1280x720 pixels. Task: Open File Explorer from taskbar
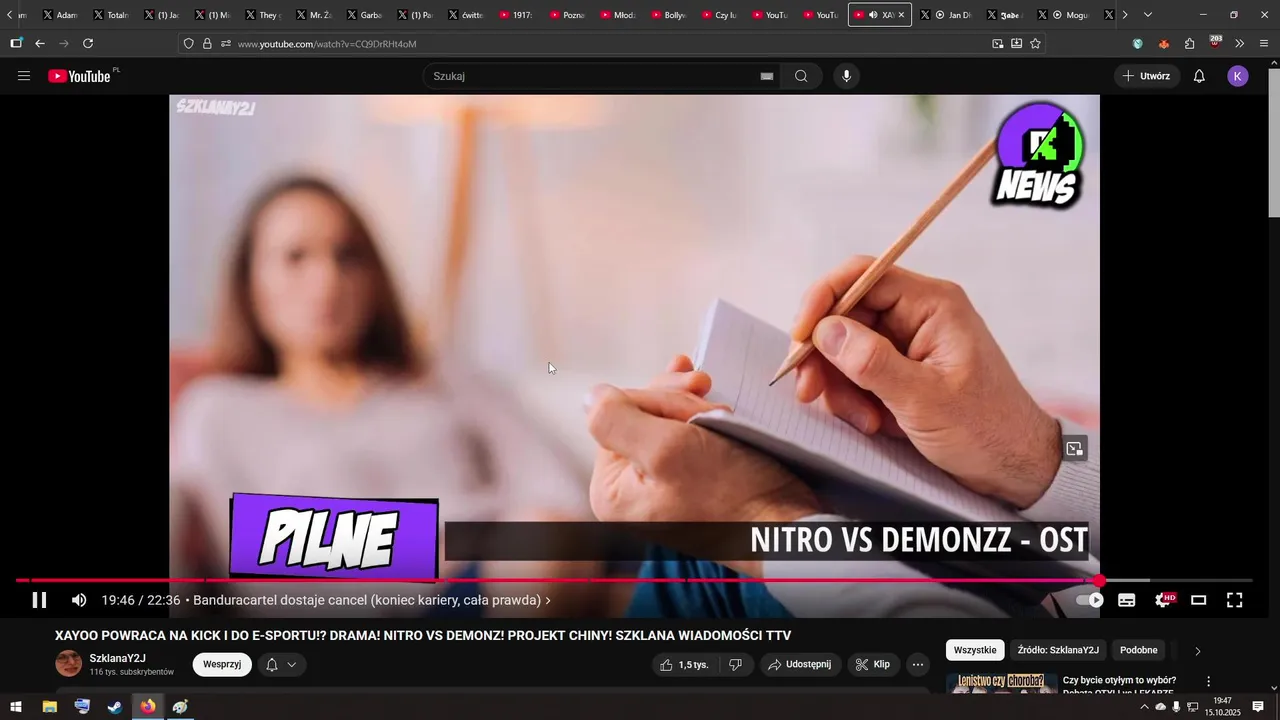[49, 707]
